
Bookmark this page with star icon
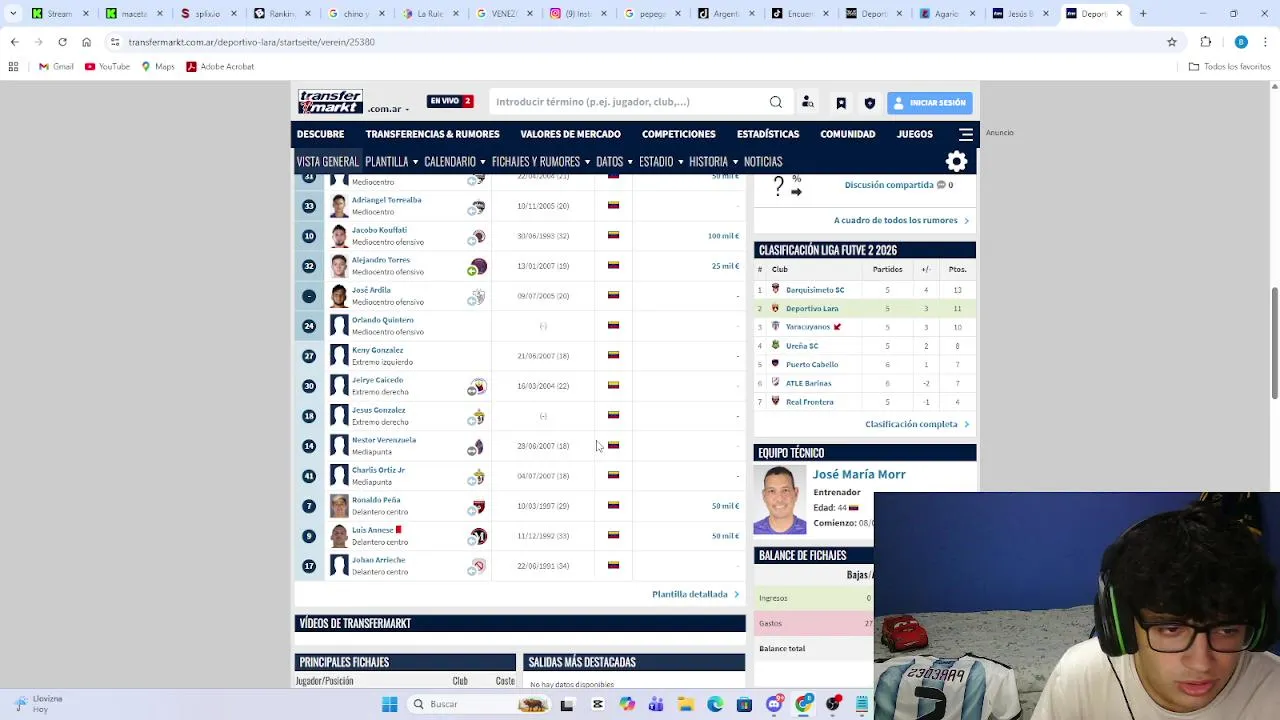[x=1172, y=42]
